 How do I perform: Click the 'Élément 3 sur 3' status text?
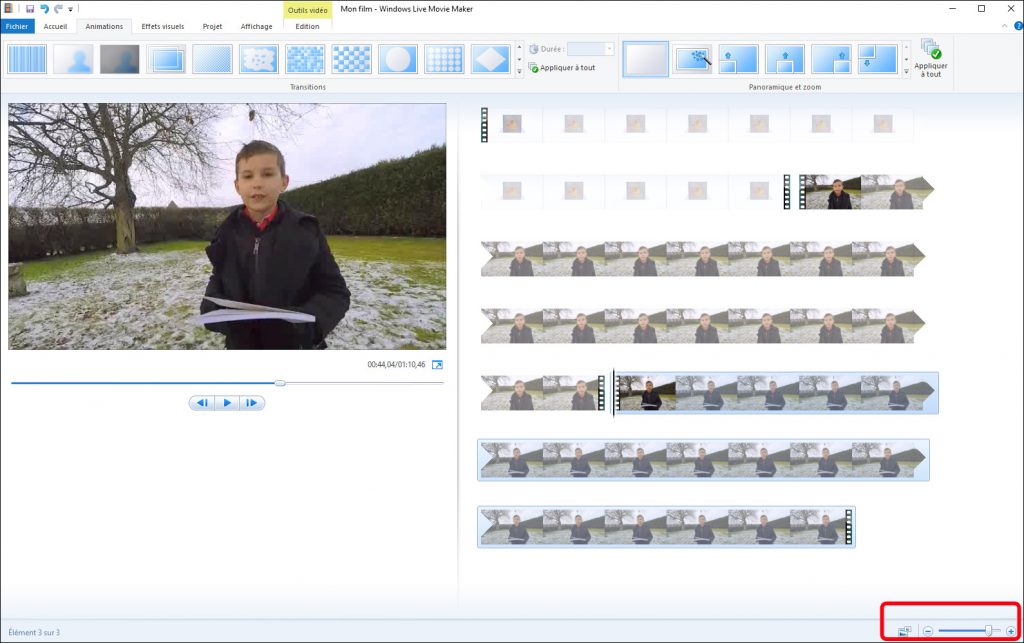pyautogui.click(x=34, y=632)
